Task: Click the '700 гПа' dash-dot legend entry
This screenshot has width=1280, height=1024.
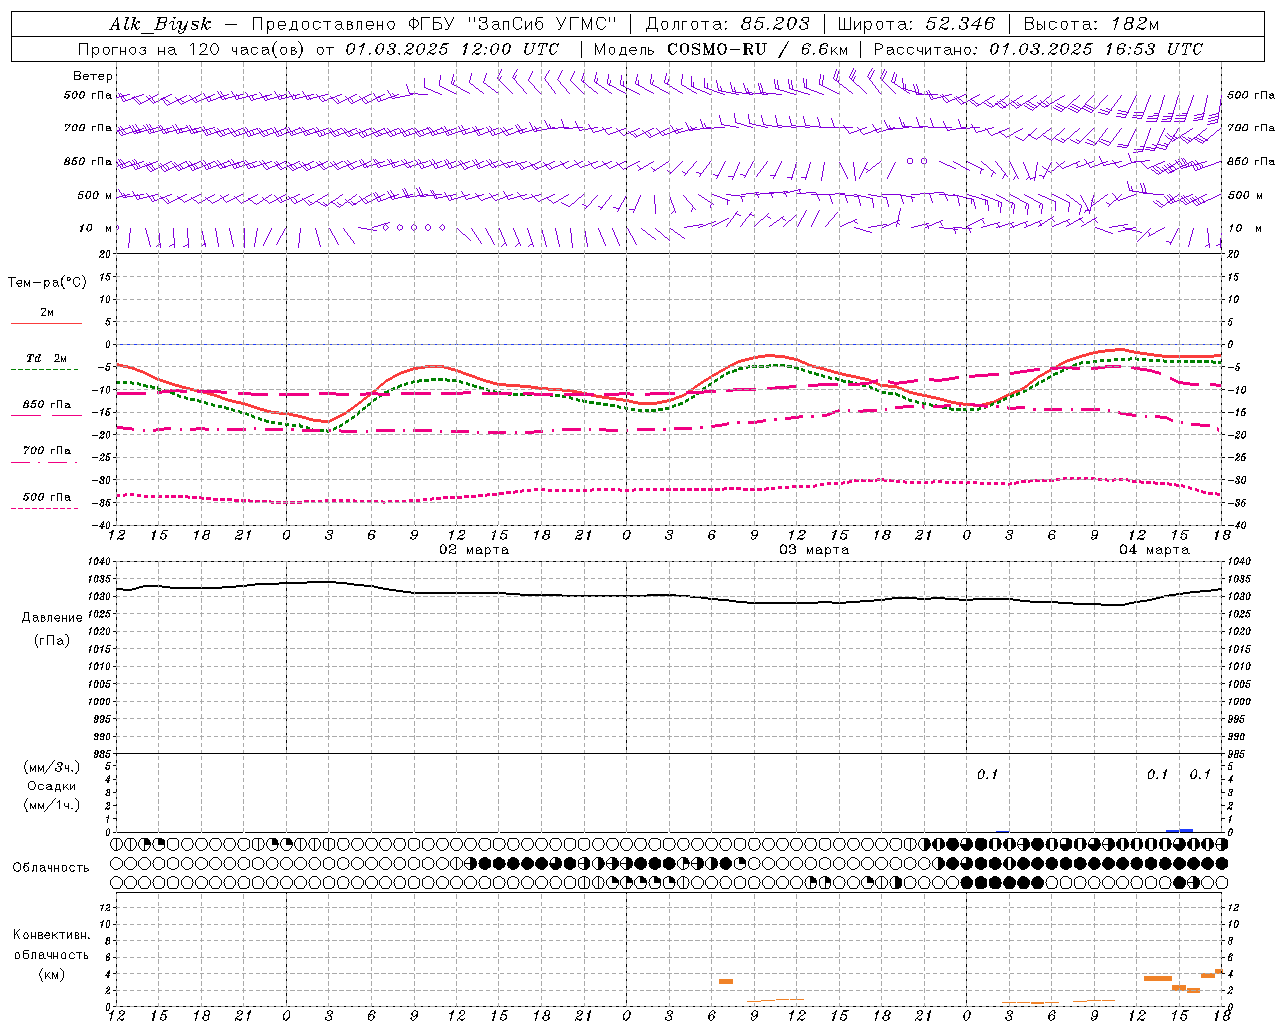Action: 47,451
